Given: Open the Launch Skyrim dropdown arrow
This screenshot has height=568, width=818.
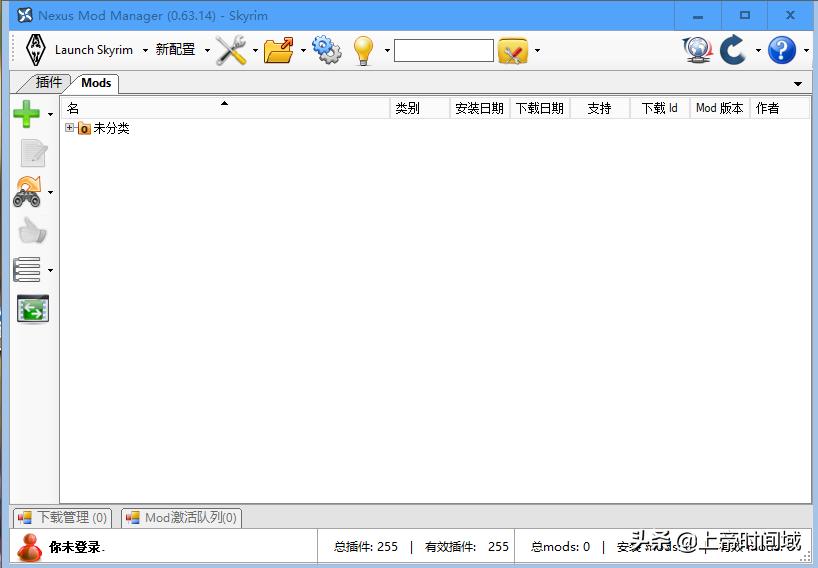Looking at the screenshot, I should tap(145, 51).
